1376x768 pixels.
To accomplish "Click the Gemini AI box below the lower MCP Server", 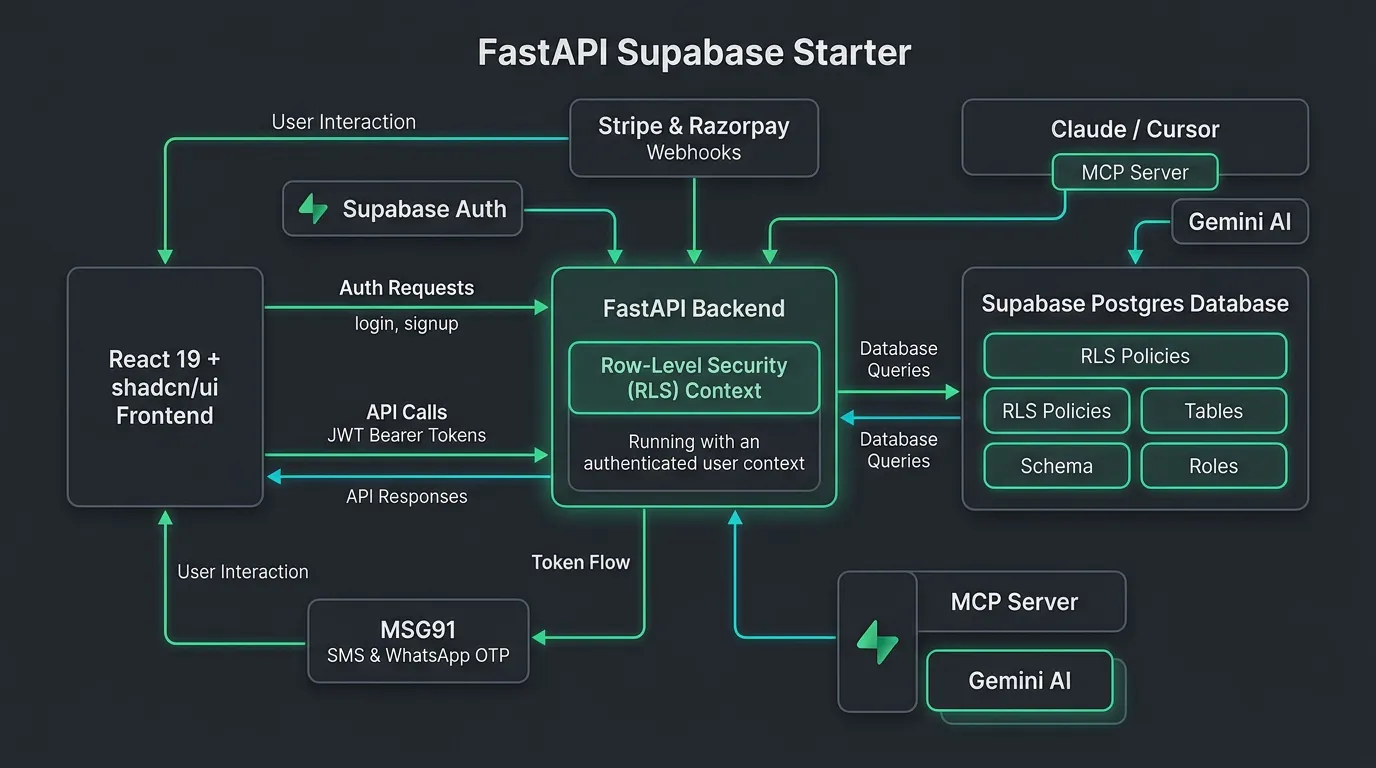I will click(x=1020, y=681).
